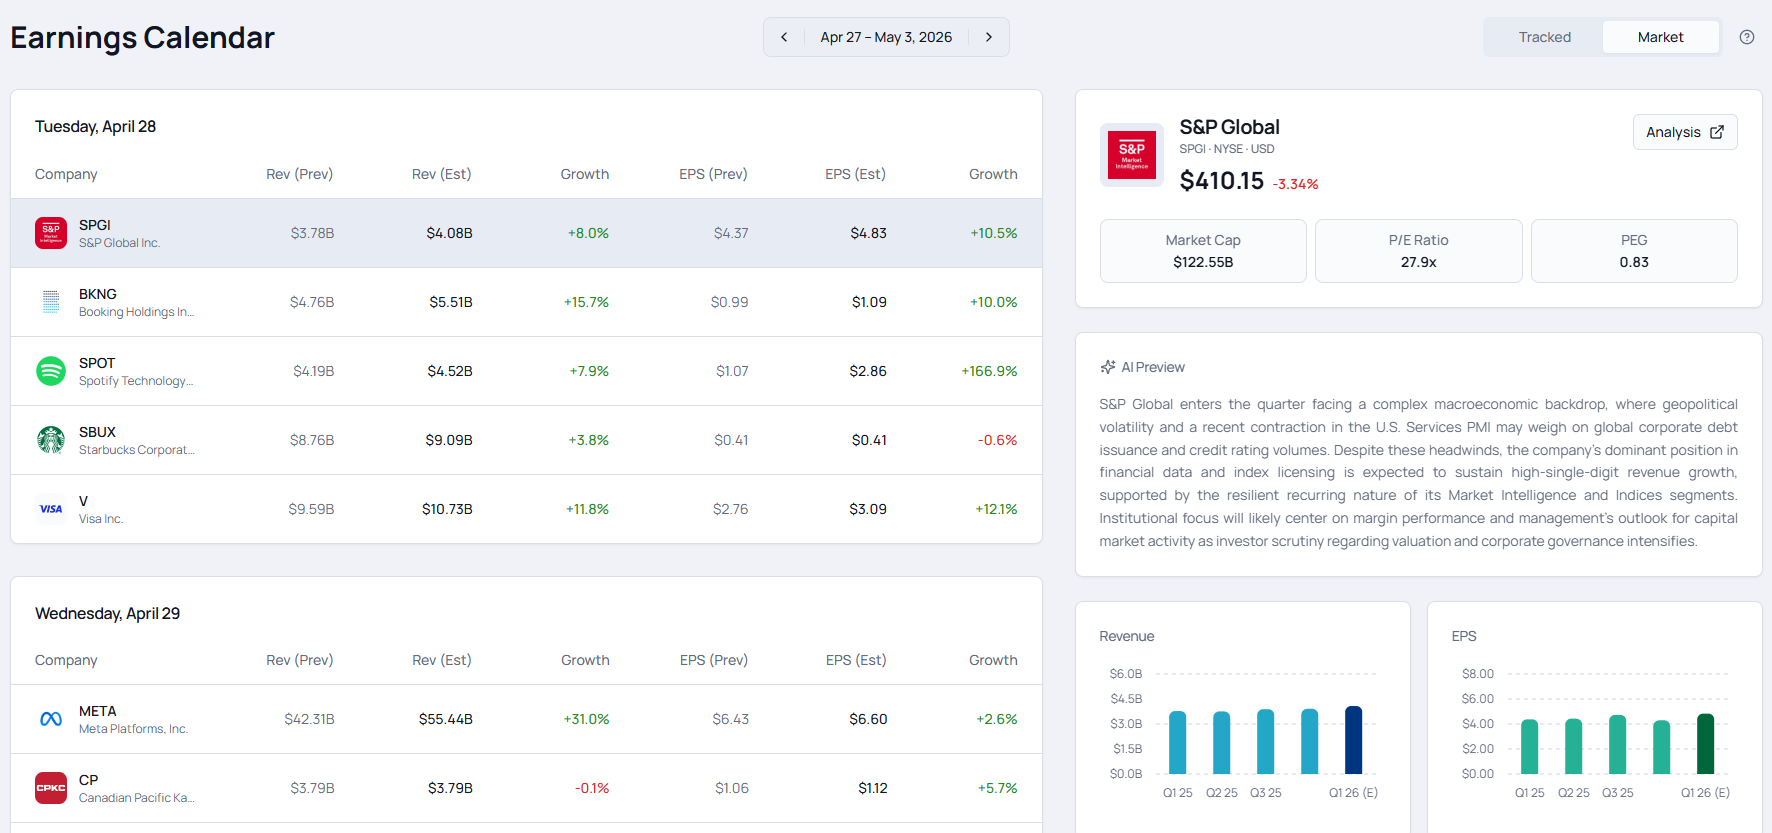Screen dimensions: 1772x833
Task: Switch to the Market tab
Action: pos(1660,37)
